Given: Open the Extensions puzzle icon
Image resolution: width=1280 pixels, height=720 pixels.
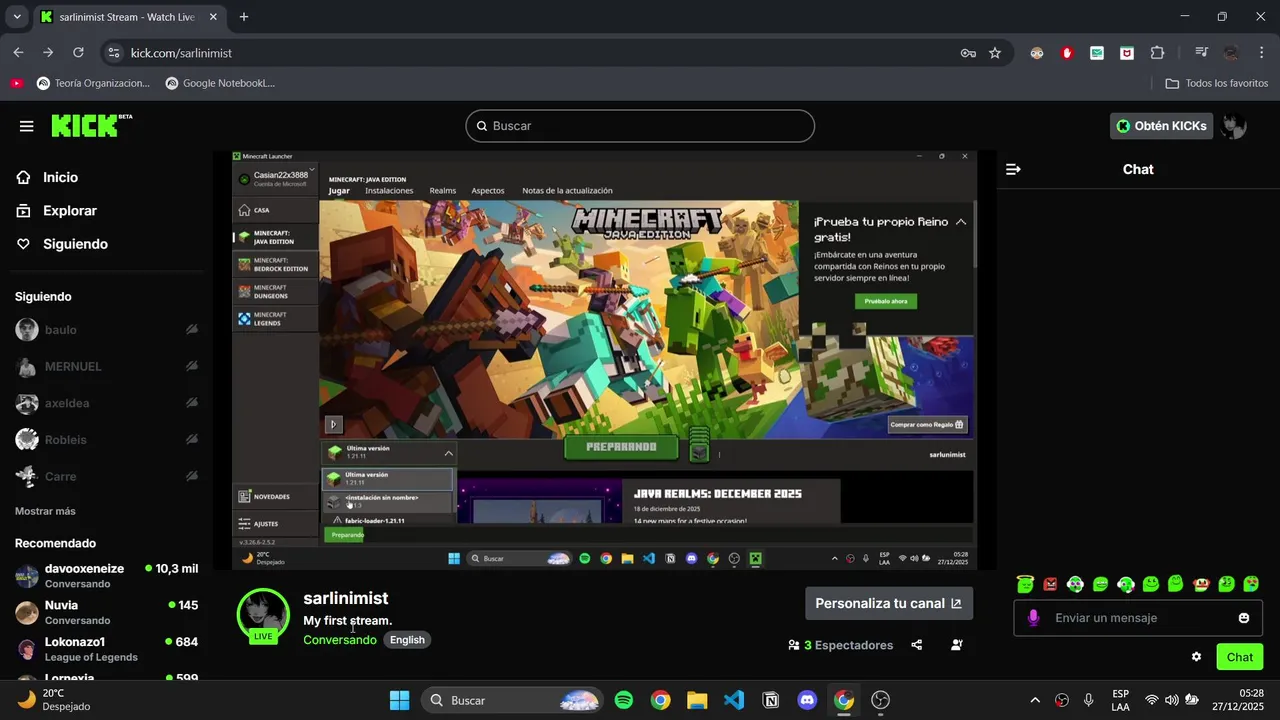Looking at the screenshot, I should (1157, 53).
